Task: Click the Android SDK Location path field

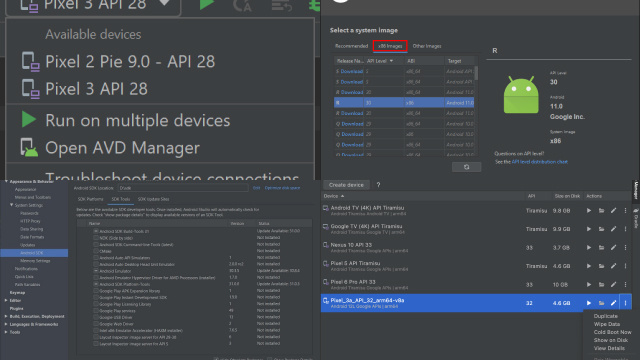Action: [x=183, y=188]
